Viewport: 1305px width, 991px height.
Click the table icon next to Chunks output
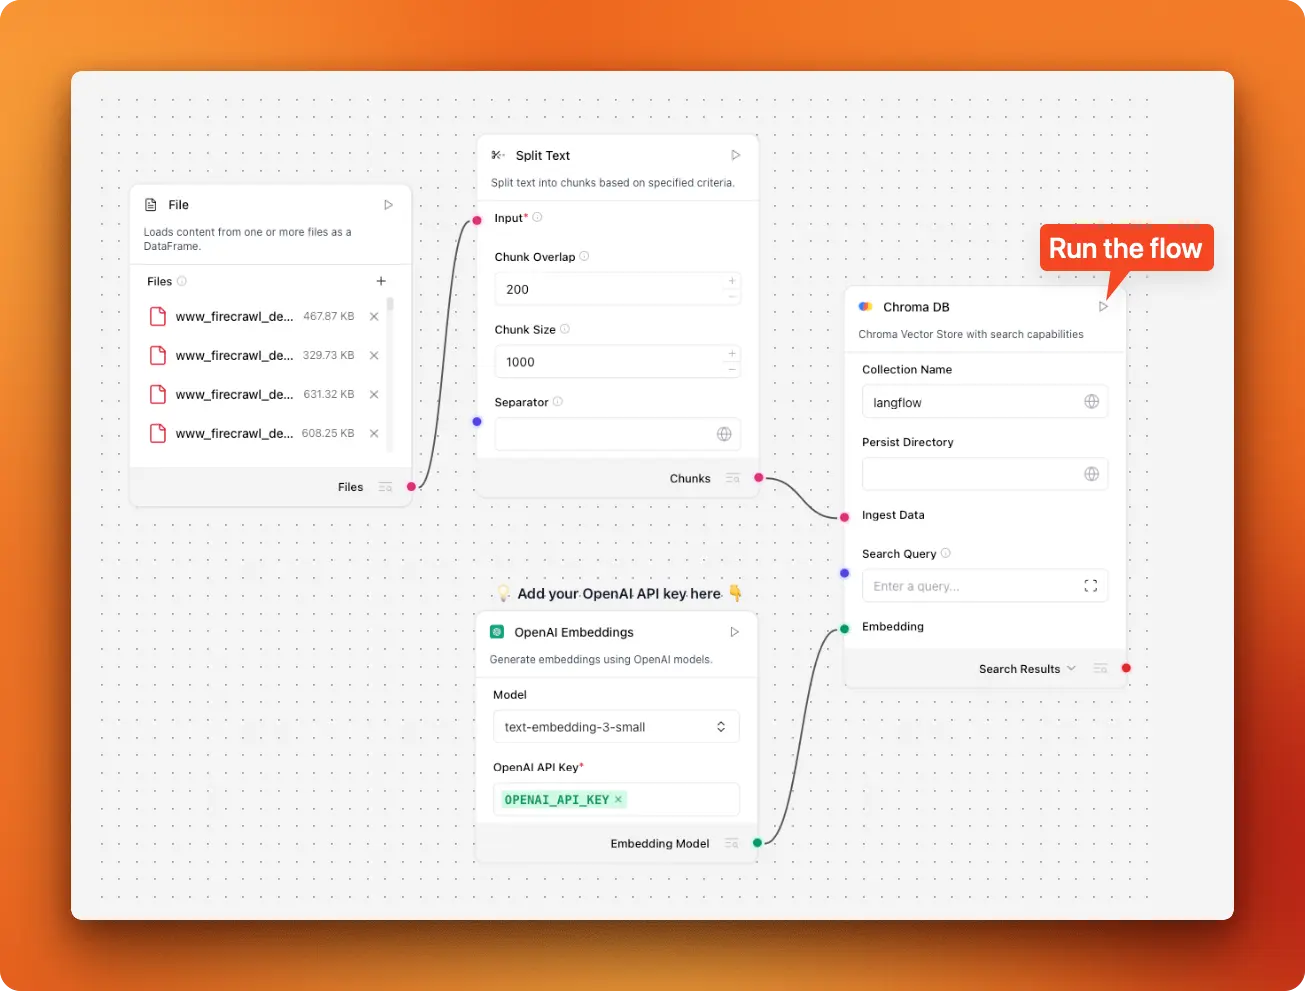(733, 478)
